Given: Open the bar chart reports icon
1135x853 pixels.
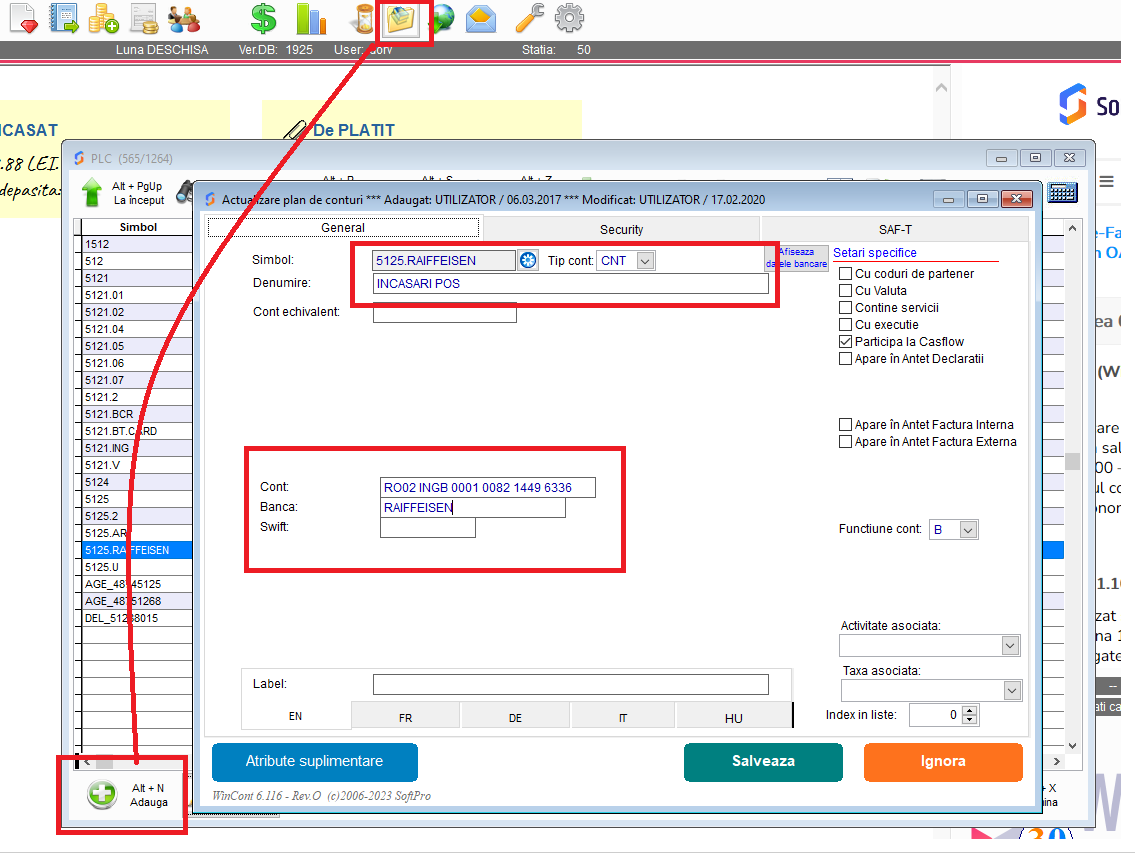Looking at the screenshot, I should click(311, 18).
